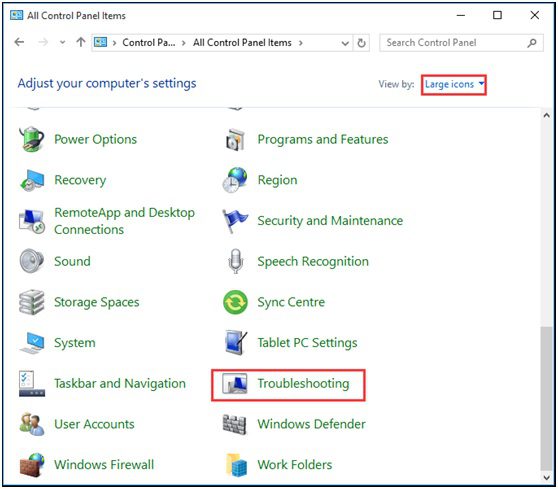The height and width of the screenshot is (489, 558).
Task: Open the User Accounts people icon
Action: [32, 424]
